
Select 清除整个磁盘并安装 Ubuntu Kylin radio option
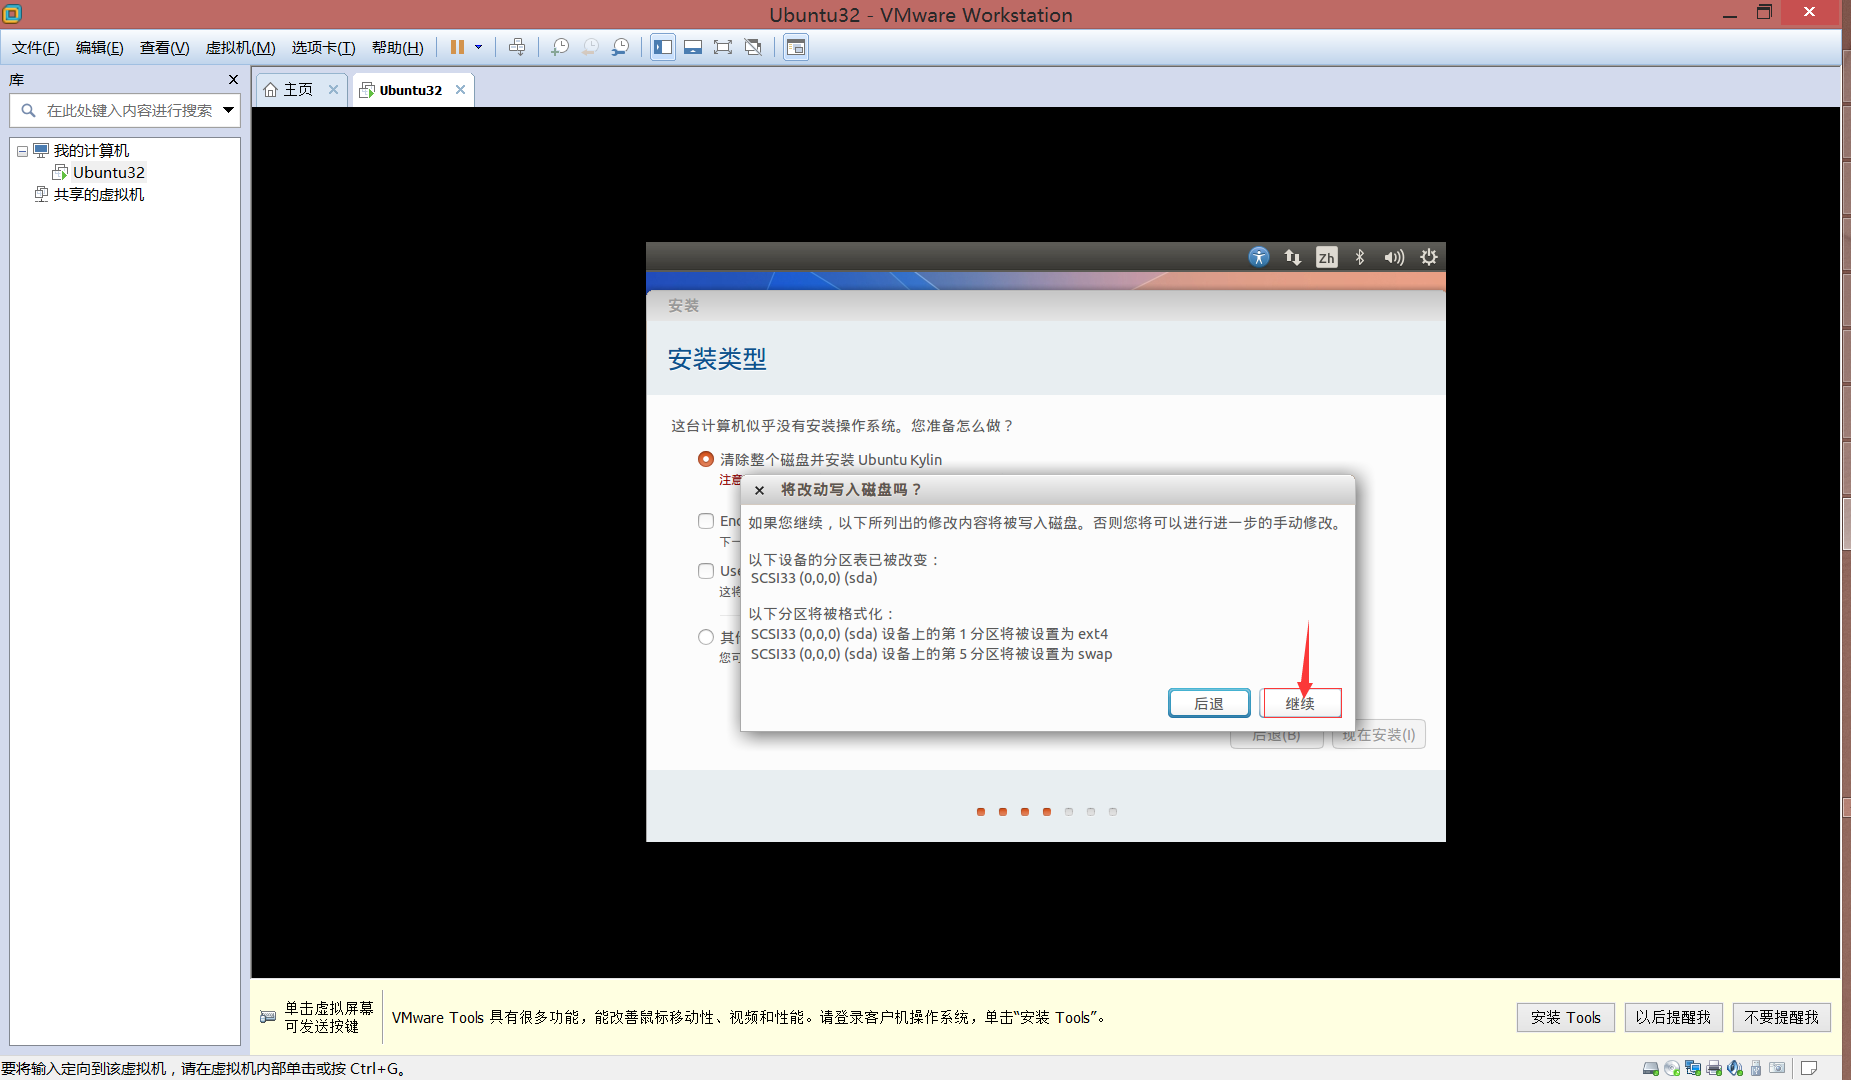[706, 459]
